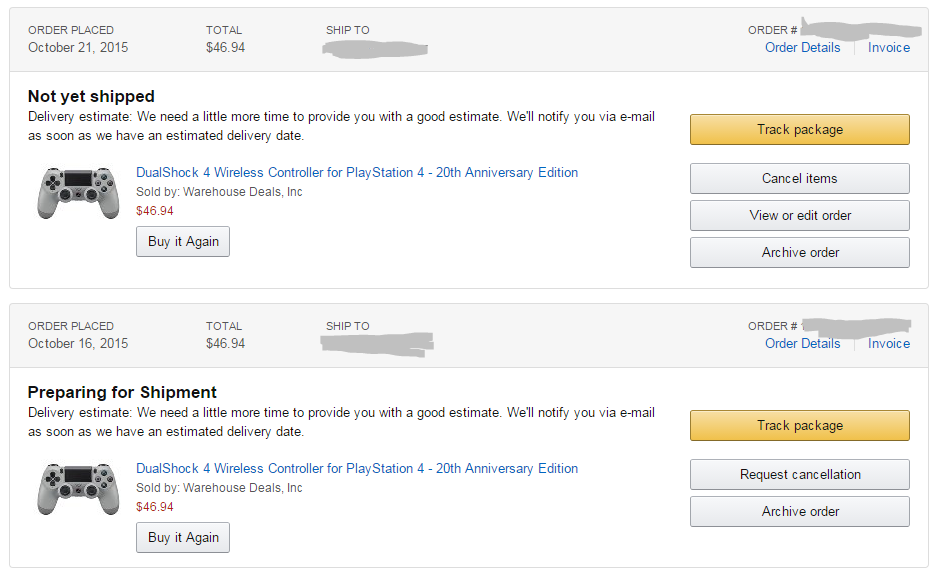Open Order Details for October 21 order
The image size is (935, 577).
(803, 48)
